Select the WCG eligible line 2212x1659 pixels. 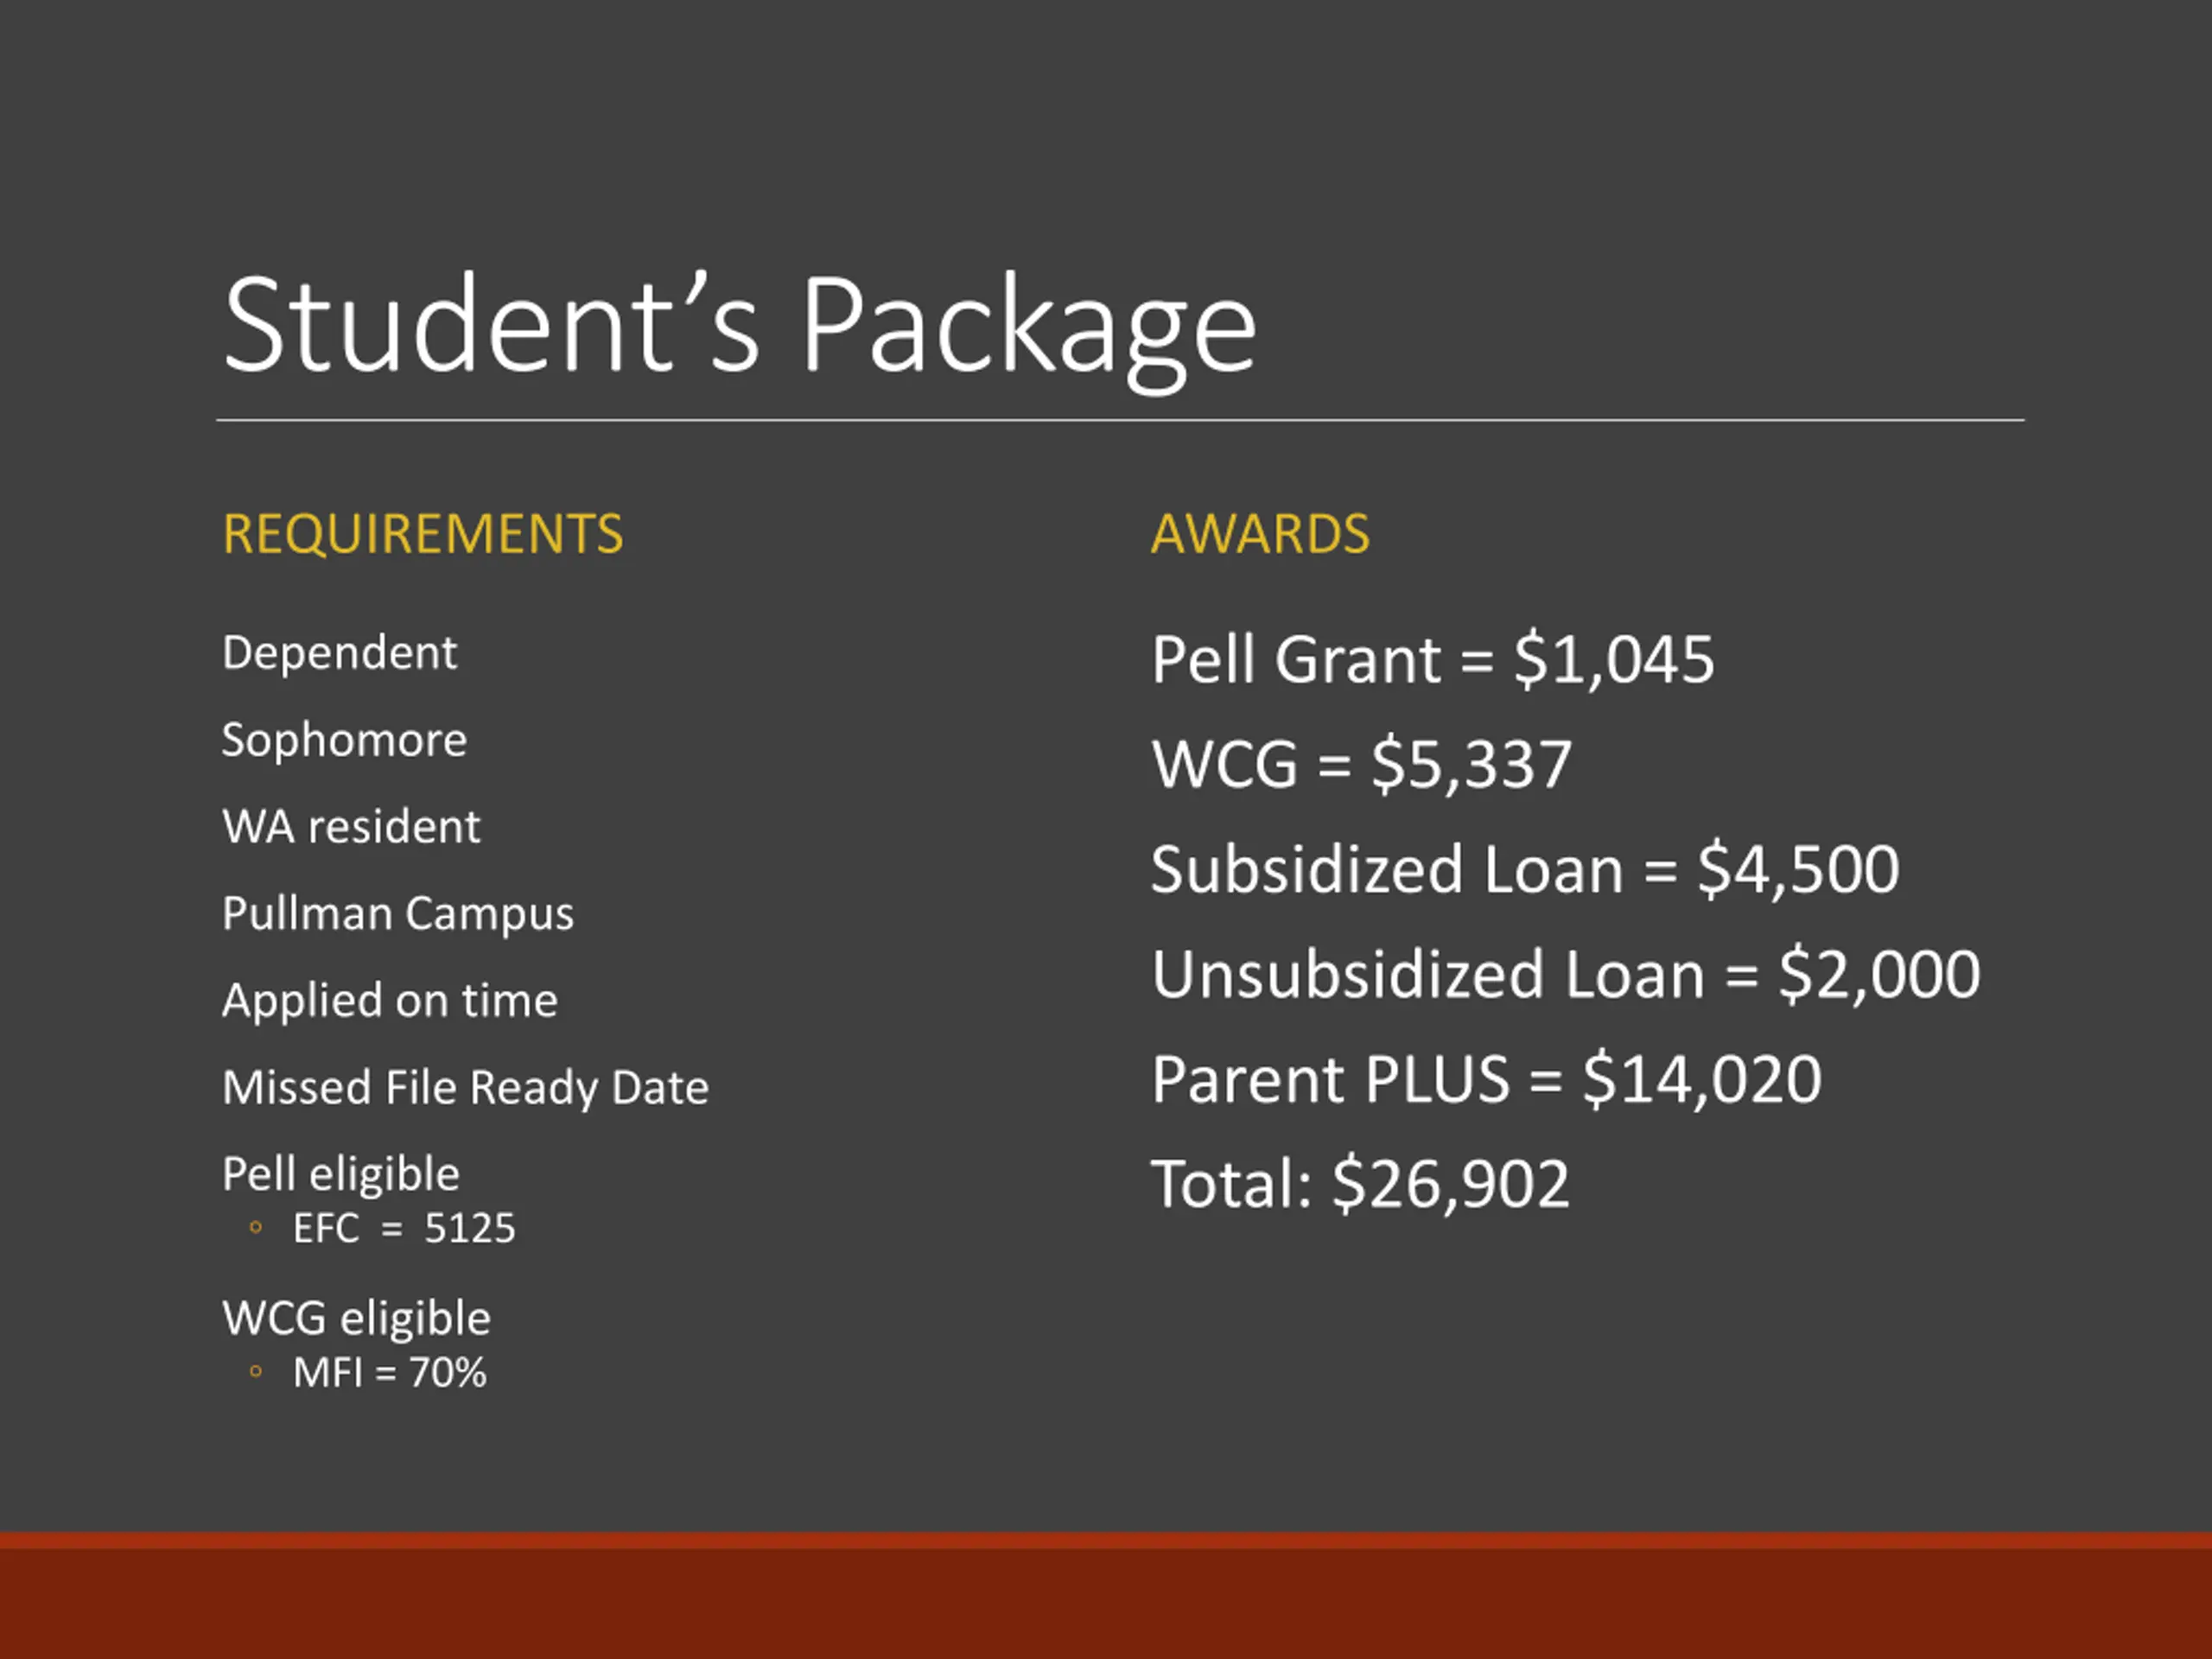[x=357, y=1319]
